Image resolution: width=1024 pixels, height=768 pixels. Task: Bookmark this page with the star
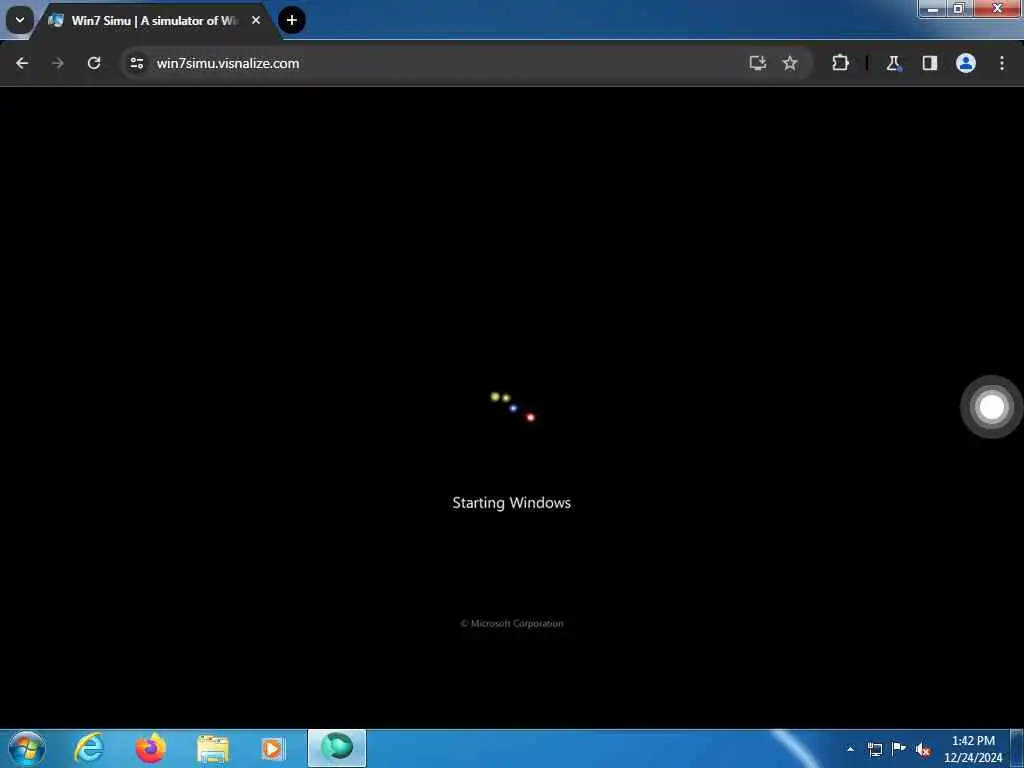(x=790, y=63)
